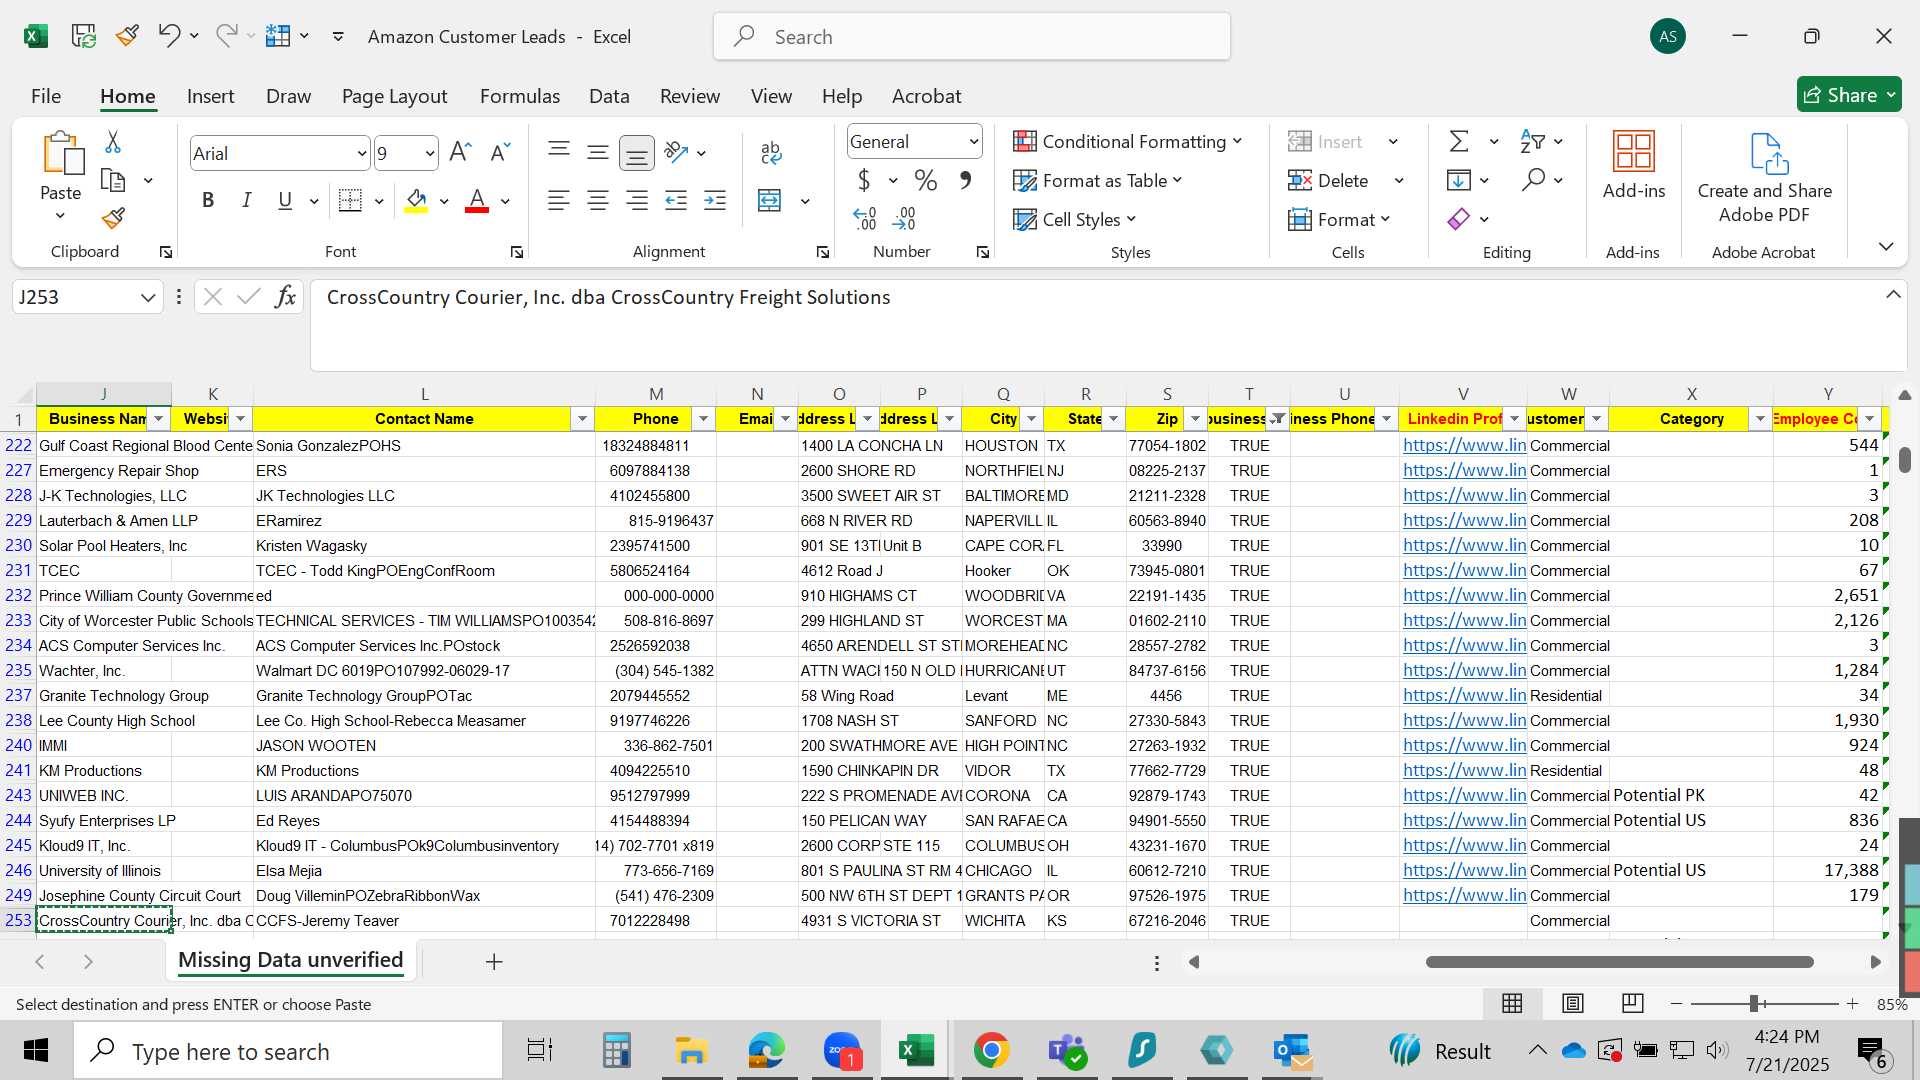Switch to Page Layout view in status bar
This screenshot has width=1920, height=1080.
click(x=1572, y=1003)
